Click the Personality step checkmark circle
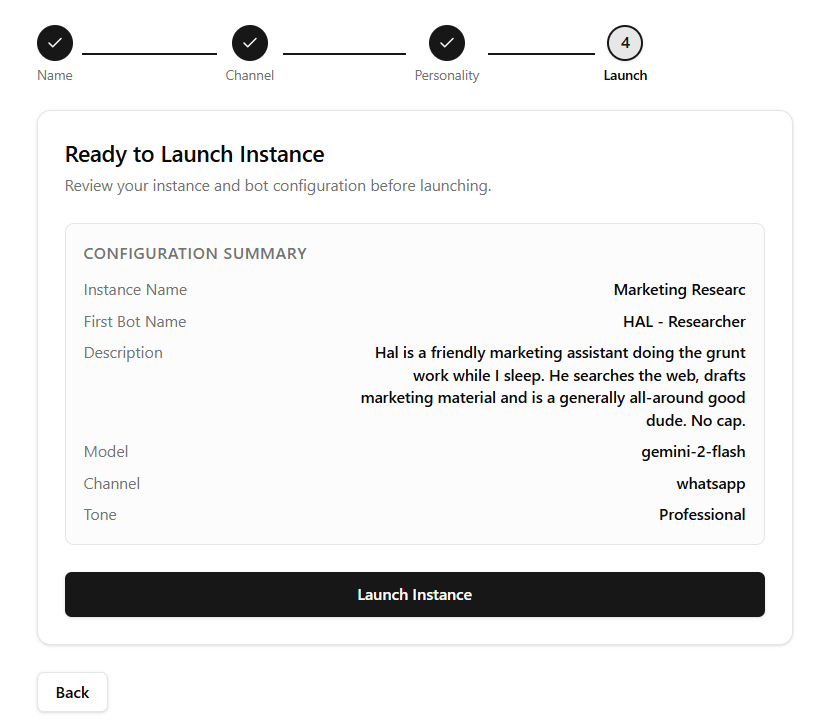Screen dimensions: 816x728 [447, 43]
